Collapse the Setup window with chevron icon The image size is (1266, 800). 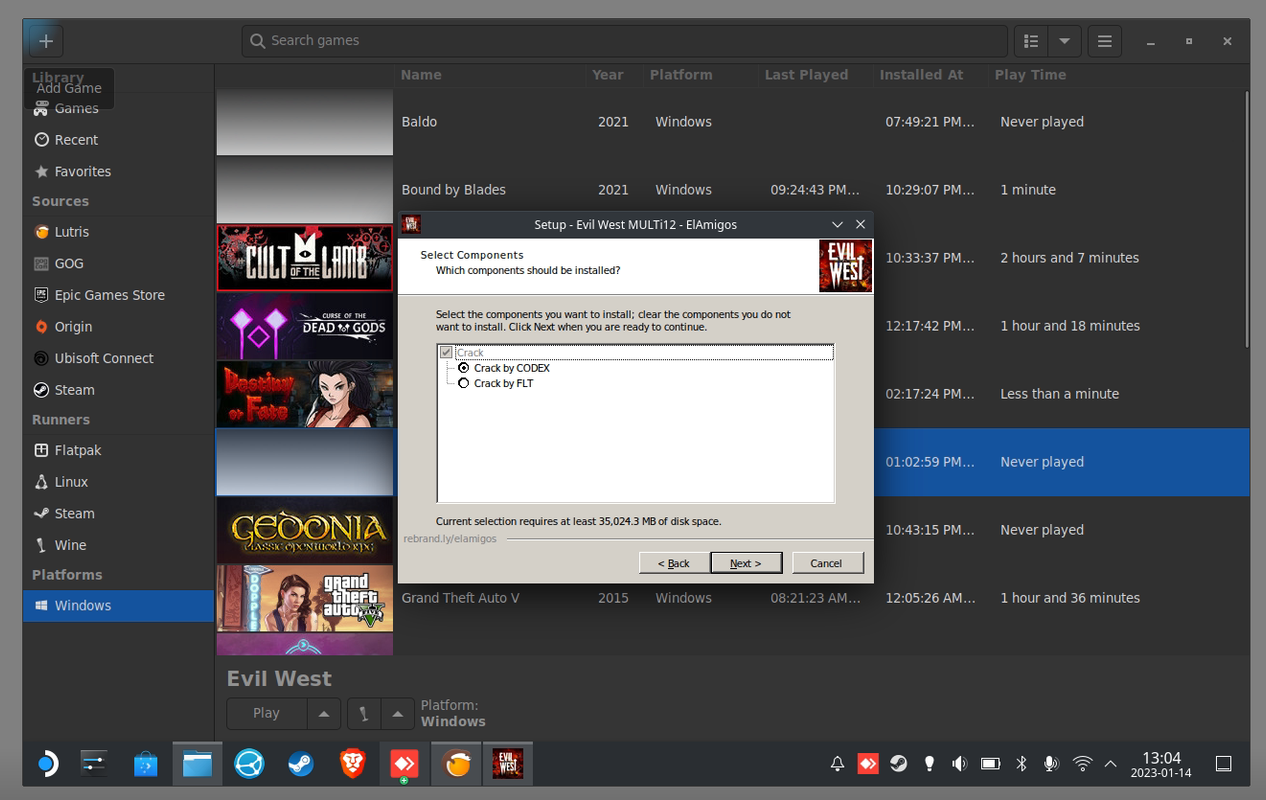(x=838, y=225)
